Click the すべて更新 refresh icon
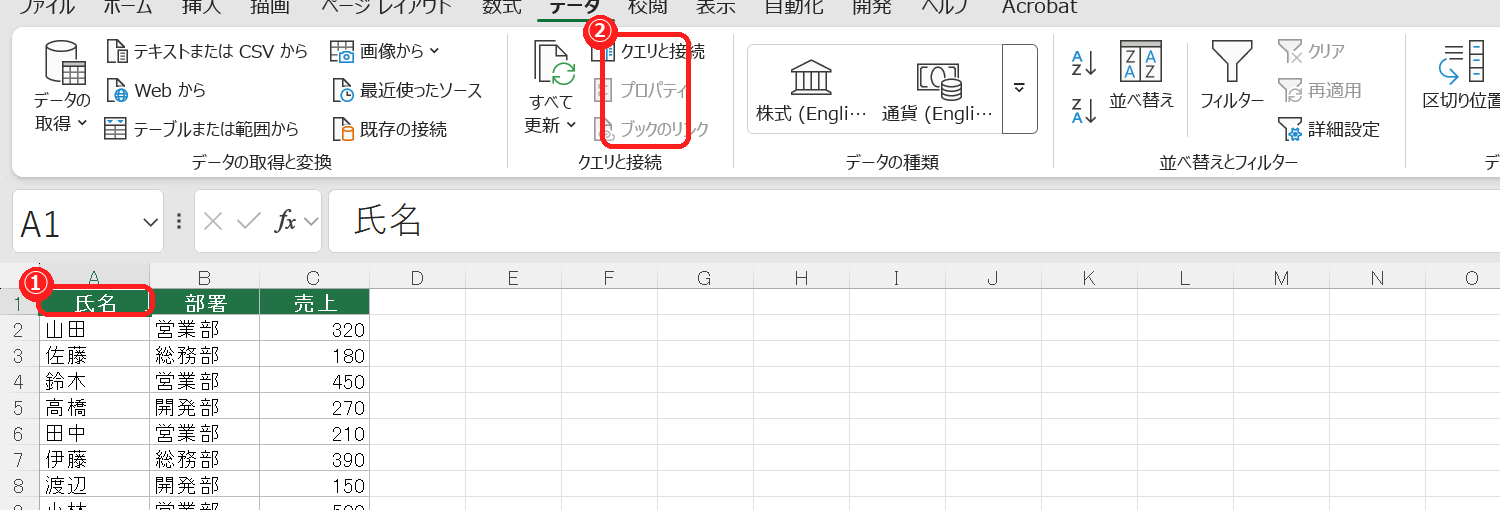Image resolution: width=1500 pixels, height=510 pixels. [555, 63]
